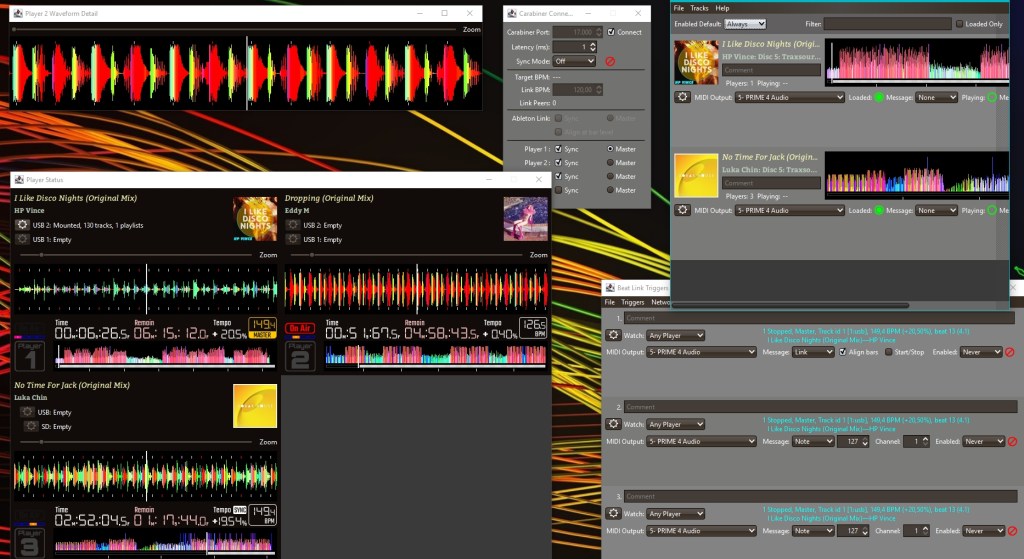The width and height of the screenshot is (1024, 559).
Task: Adjust Player 1 Zoom slider
Action: coord(41,255)
